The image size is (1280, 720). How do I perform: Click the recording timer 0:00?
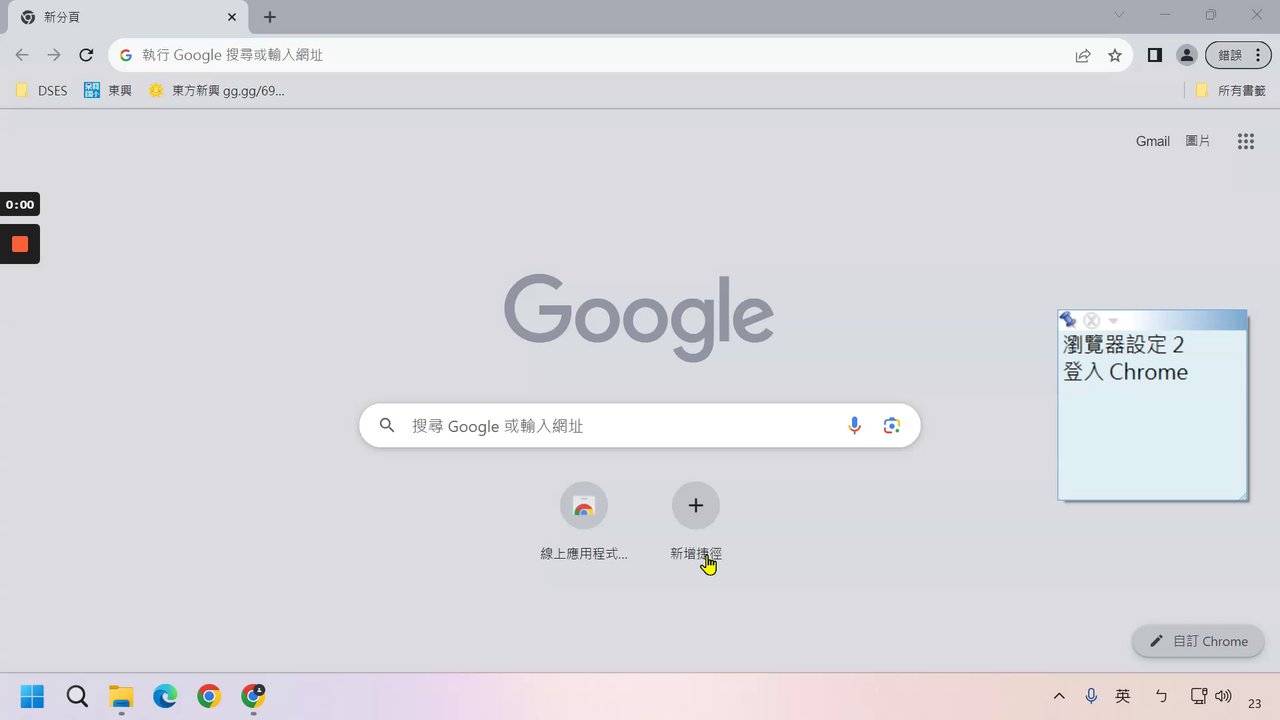tap(20, 205)
